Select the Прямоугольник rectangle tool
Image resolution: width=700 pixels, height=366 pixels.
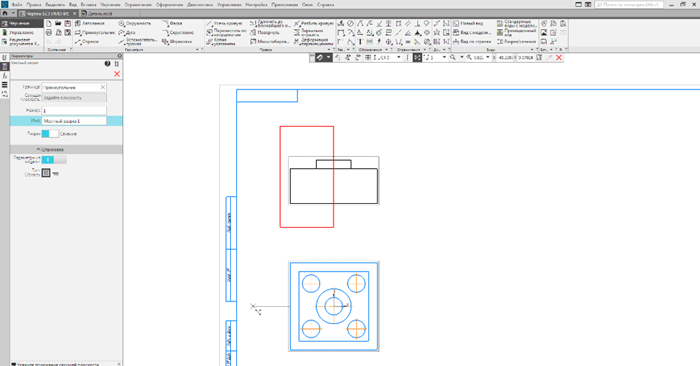[95, 33]
